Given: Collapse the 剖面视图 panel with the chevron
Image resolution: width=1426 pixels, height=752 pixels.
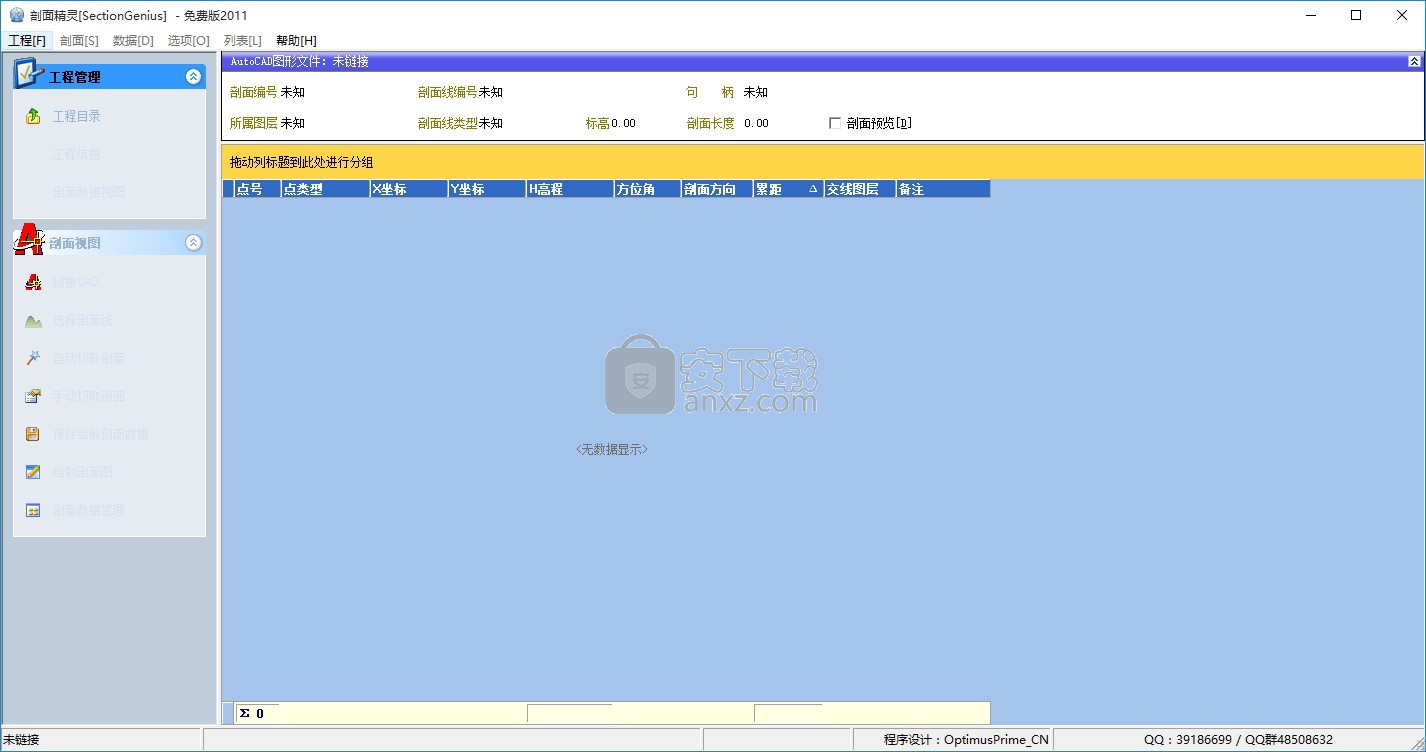Looking at the screenshot, I should 194,243.
